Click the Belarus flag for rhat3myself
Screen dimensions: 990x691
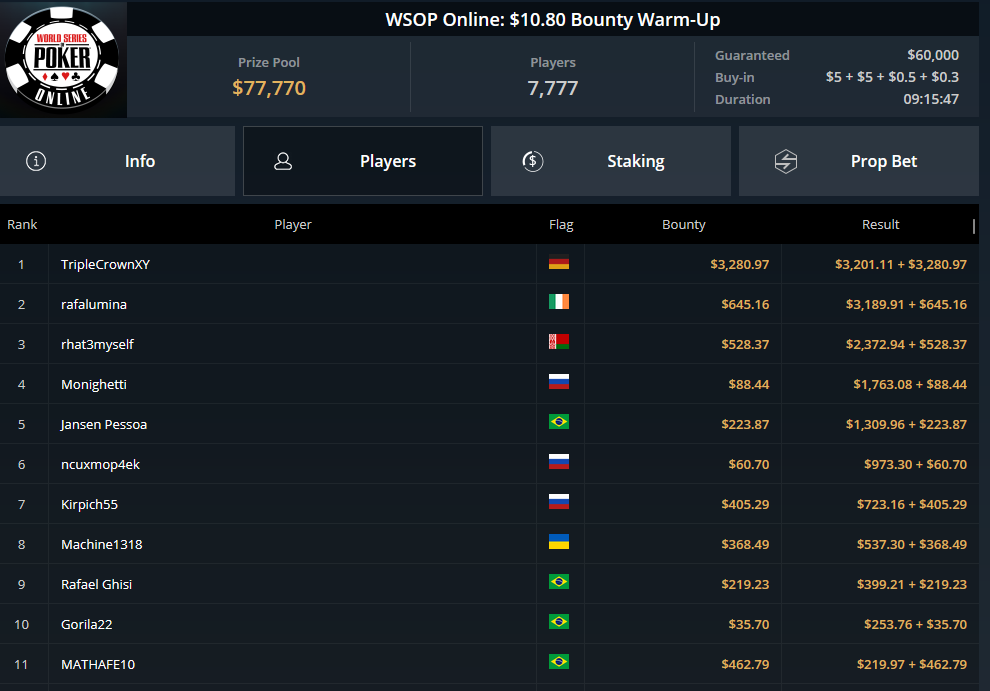point(559,342)
